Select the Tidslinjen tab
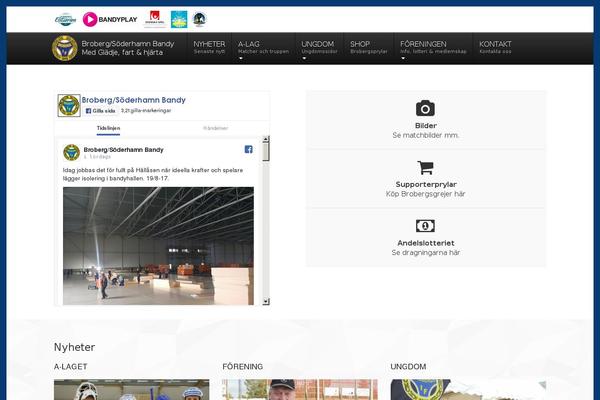 (108, 128)
